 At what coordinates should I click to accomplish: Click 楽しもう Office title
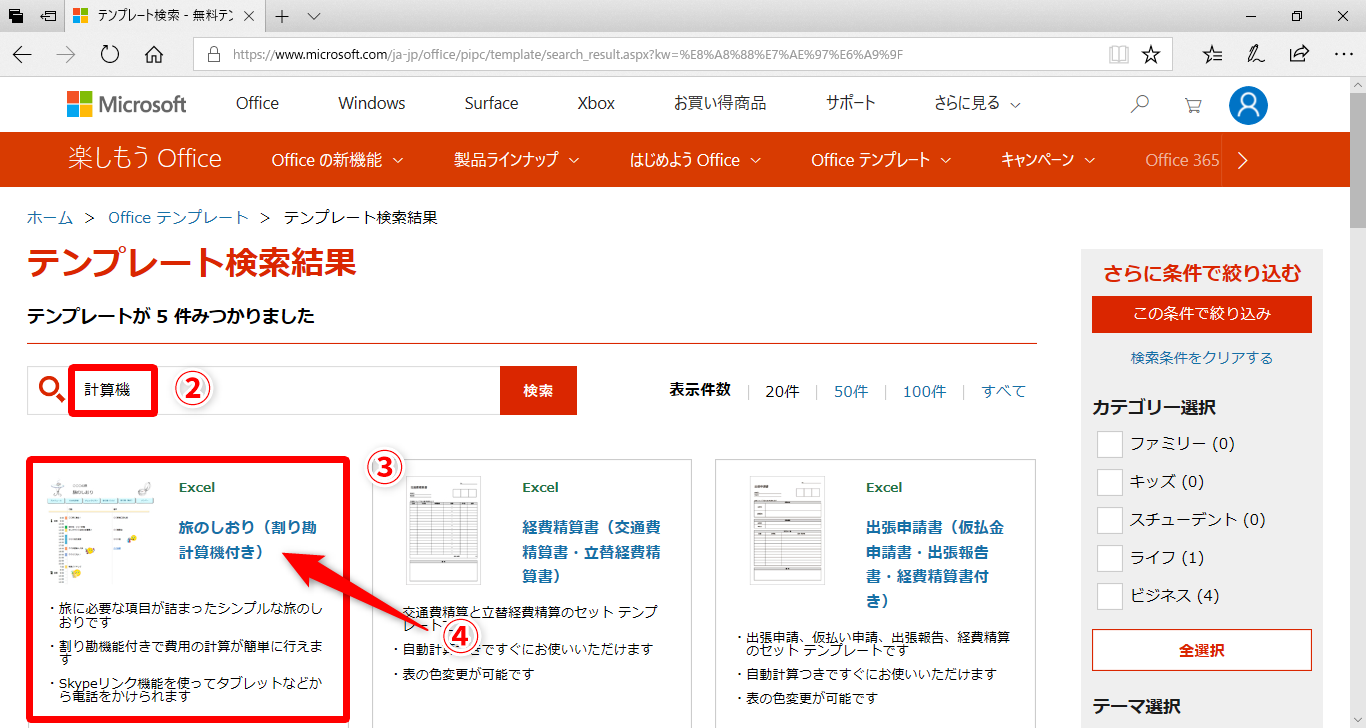(x=145, y=159)
